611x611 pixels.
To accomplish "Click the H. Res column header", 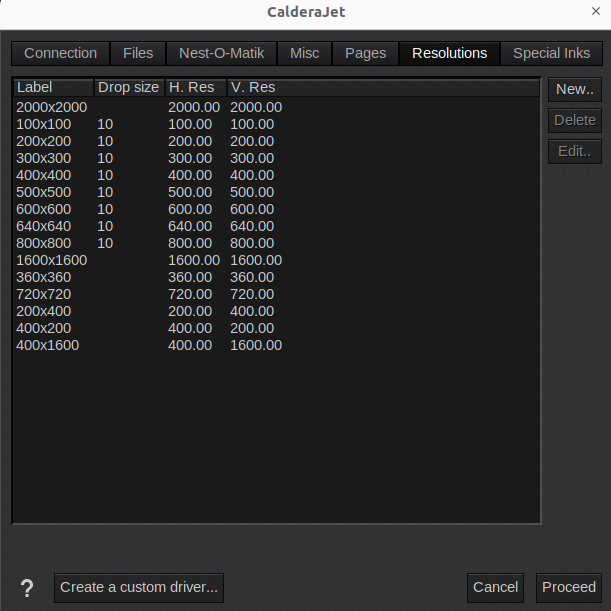I will pos(195,88).
